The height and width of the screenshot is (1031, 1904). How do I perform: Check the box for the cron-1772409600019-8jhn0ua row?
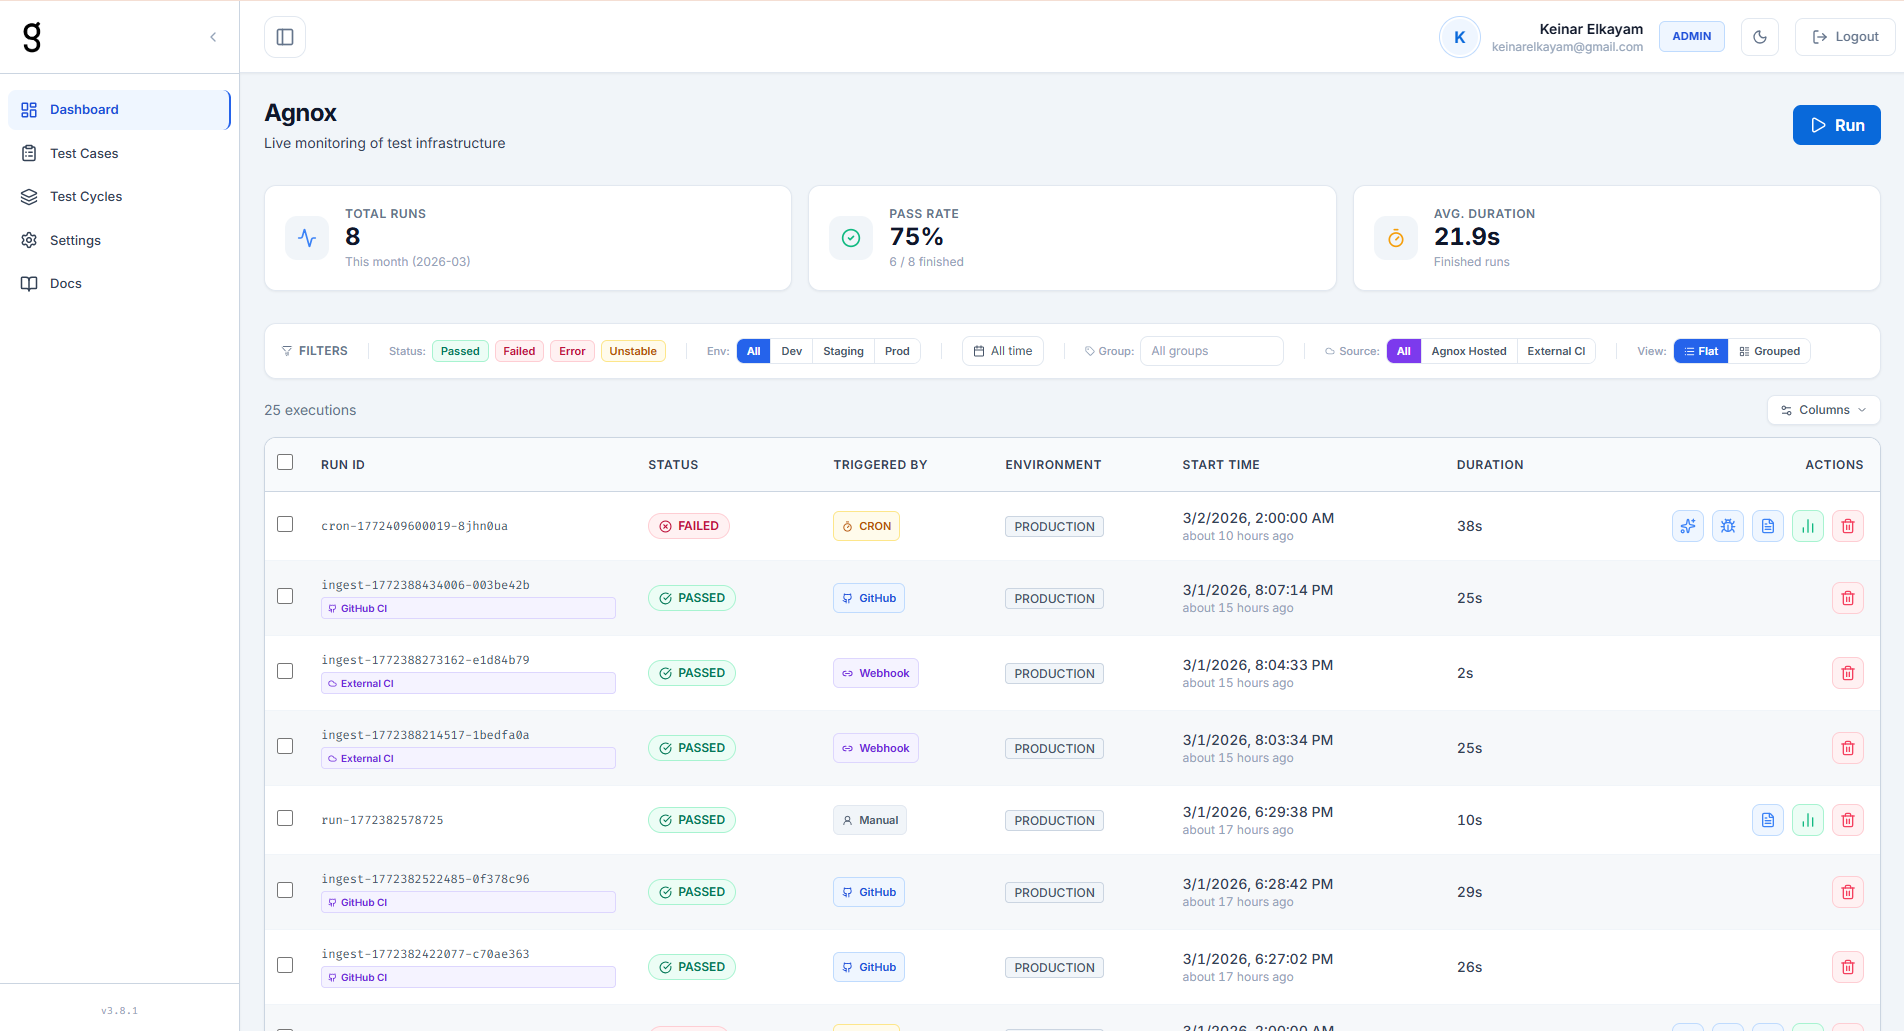tap(285, 524)
